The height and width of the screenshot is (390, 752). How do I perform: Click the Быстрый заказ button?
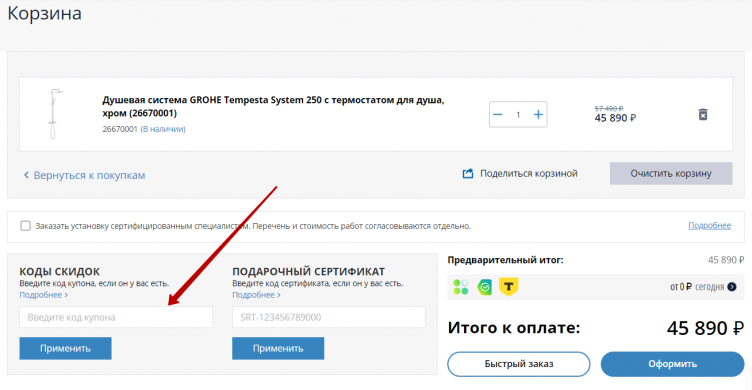click(x=518, y=364)
